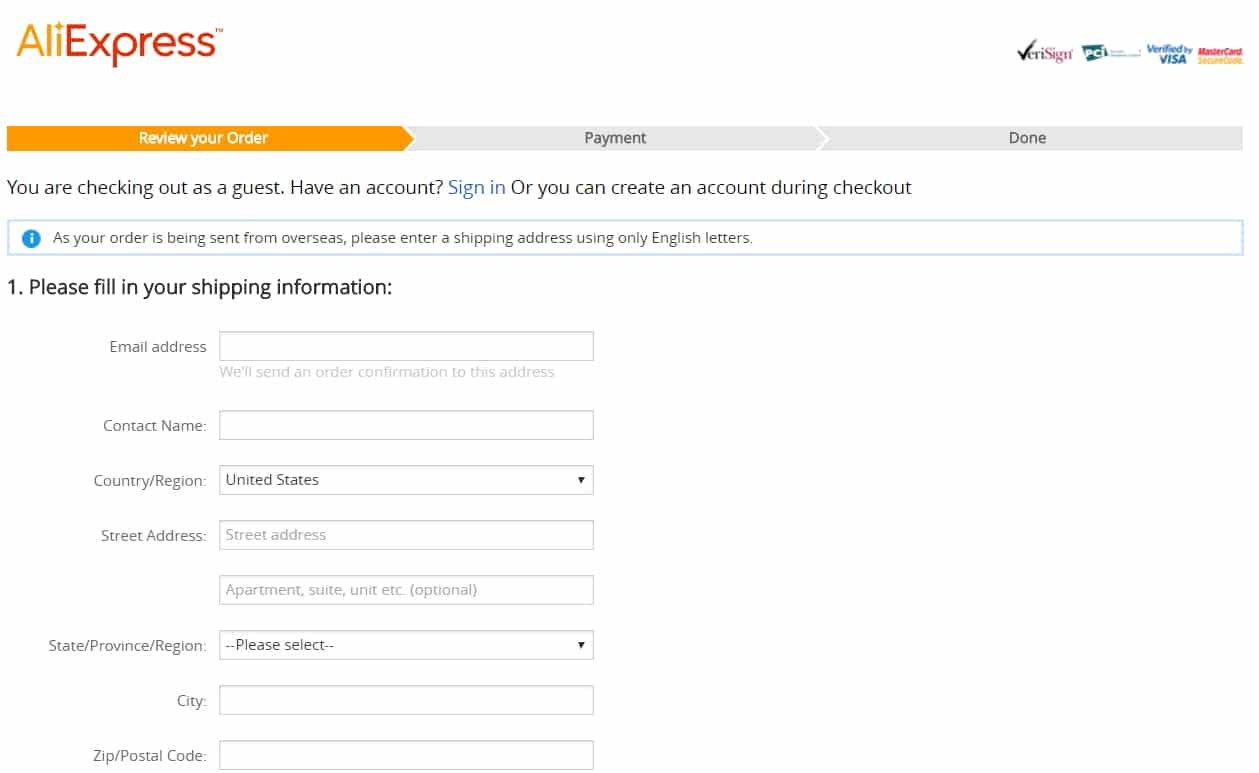1259x773 pixels.
Task: Select the Done step
Action: point(1027,138)
